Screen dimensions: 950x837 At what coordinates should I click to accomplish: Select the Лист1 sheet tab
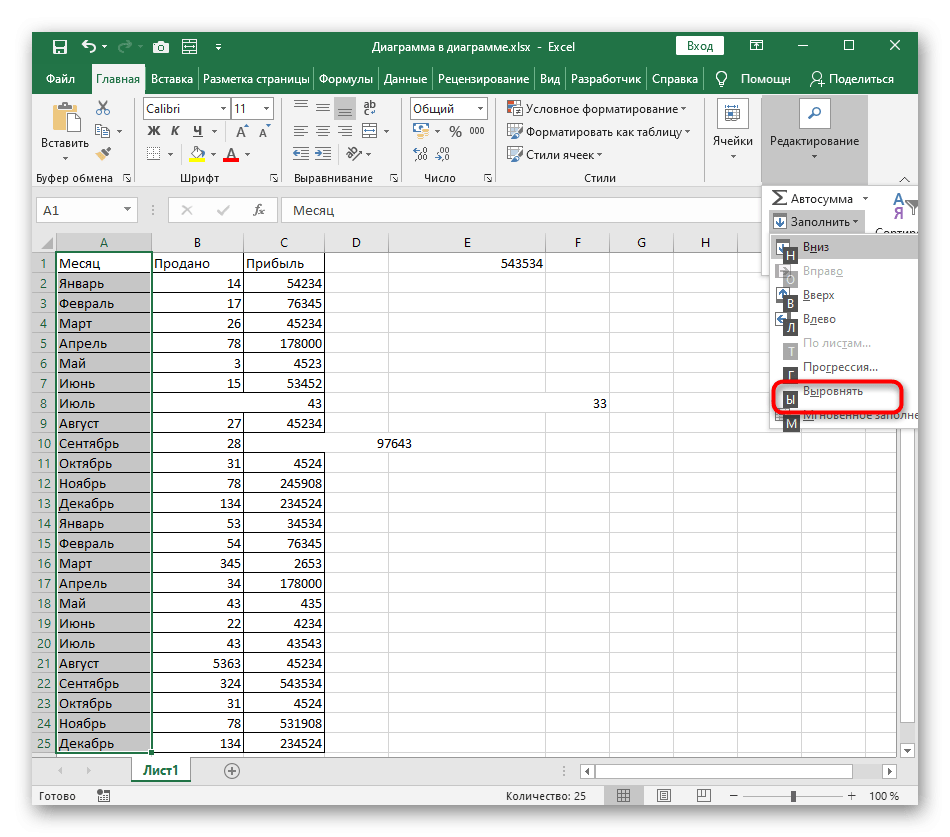coord(161,770)
